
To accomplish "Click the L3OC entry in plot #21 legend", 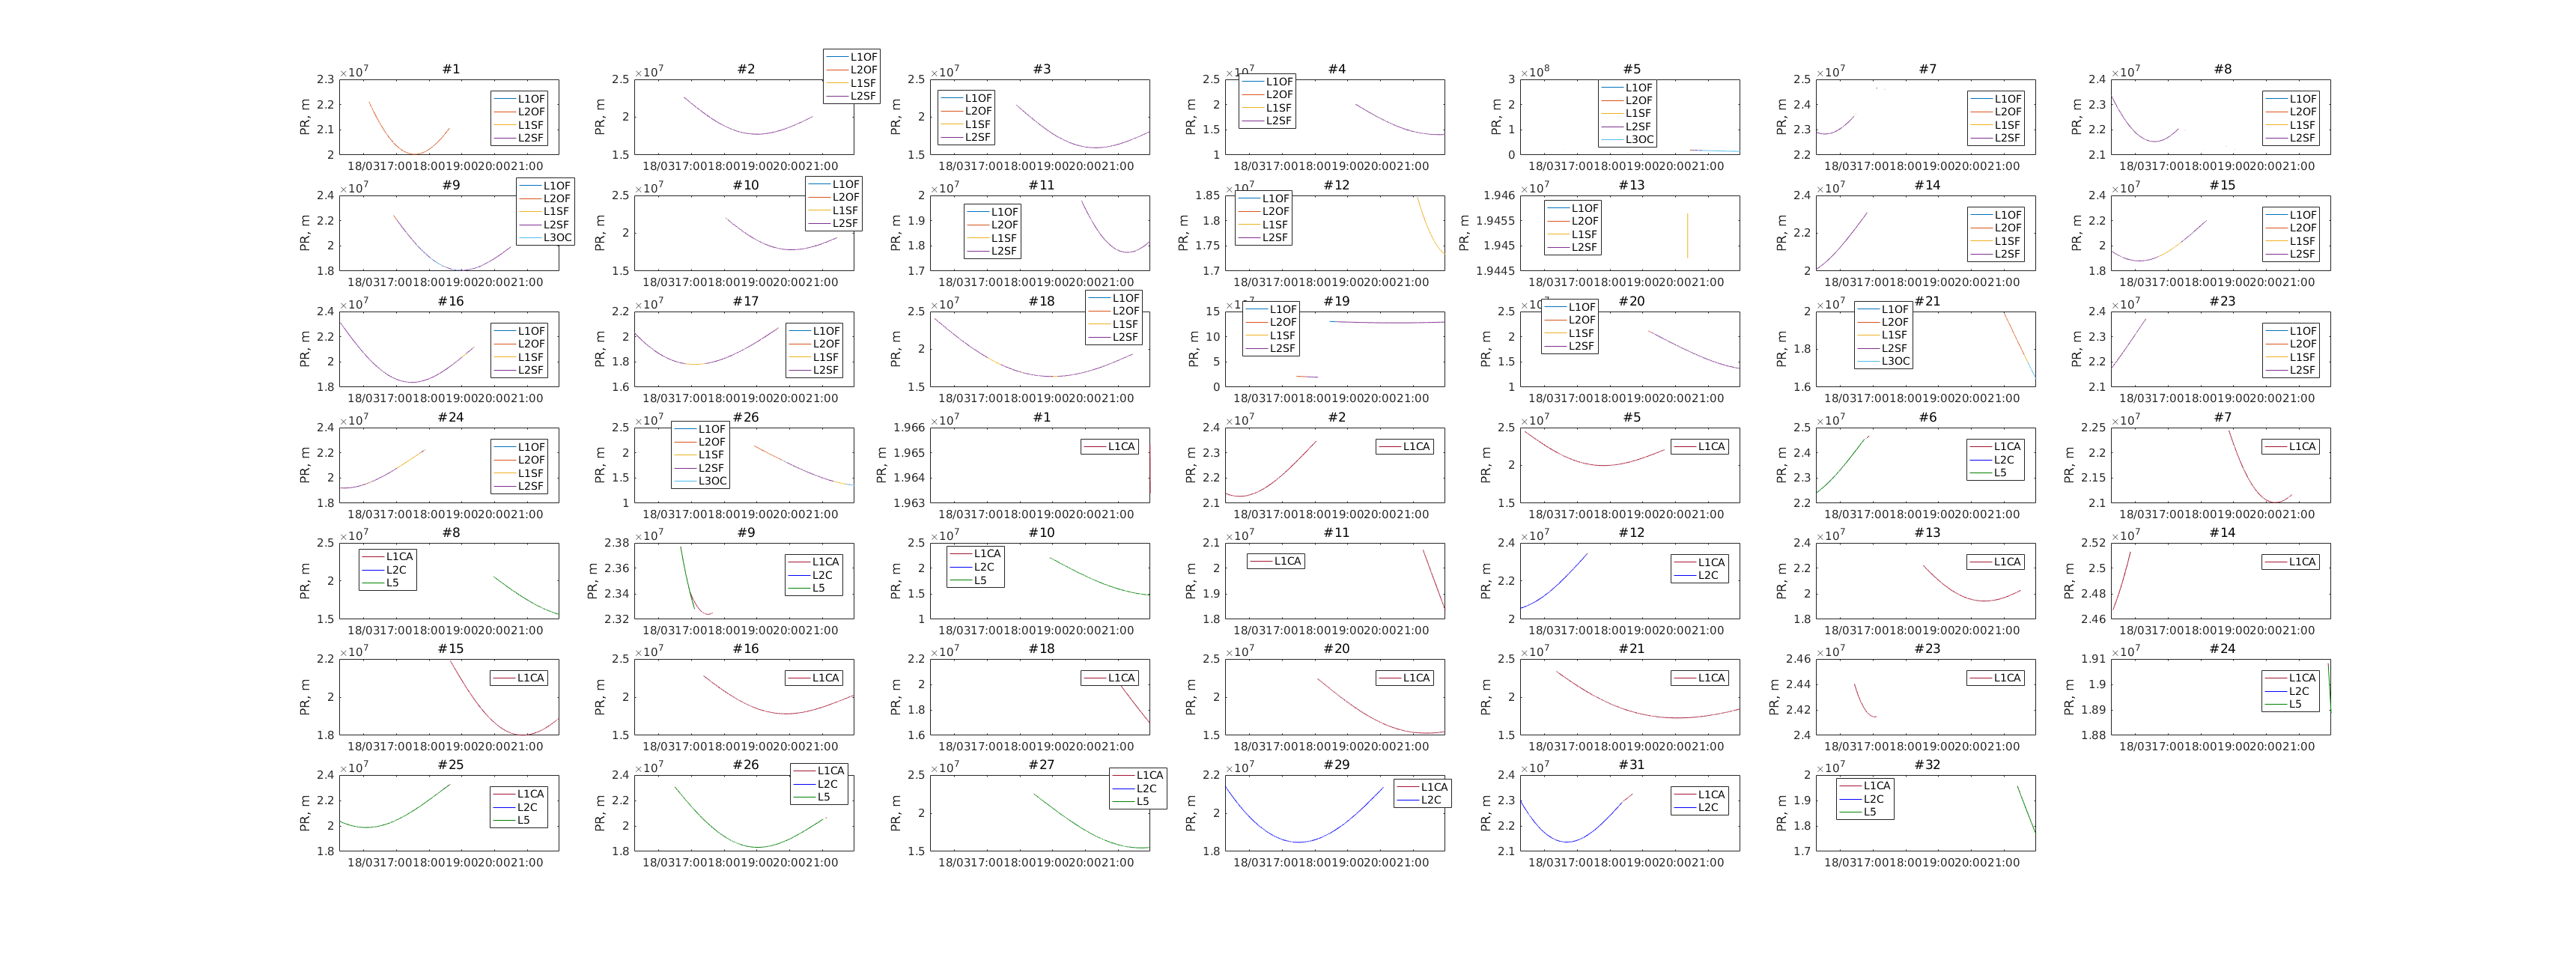I will tap(1895, 361).
